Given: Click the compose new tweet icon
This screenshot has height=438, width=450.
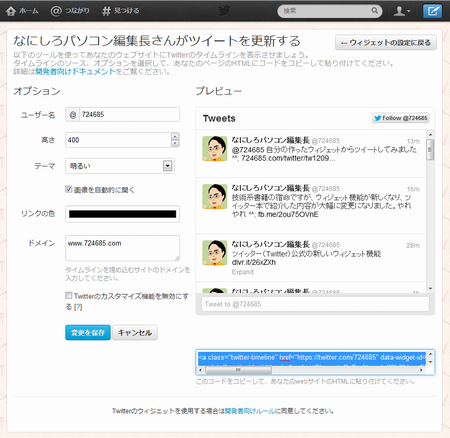Looking at the screenshot, I should coord(432,11).
